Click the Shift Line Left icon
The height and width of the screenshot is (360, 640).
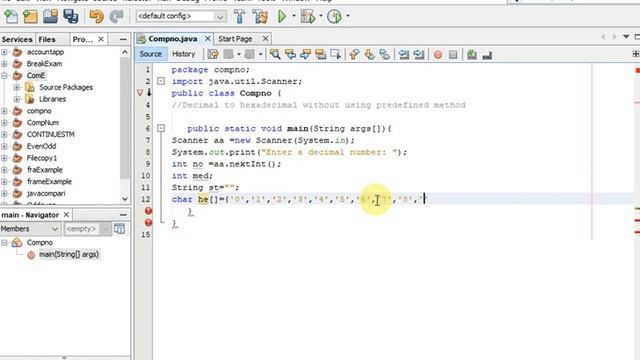click(404, 54)
